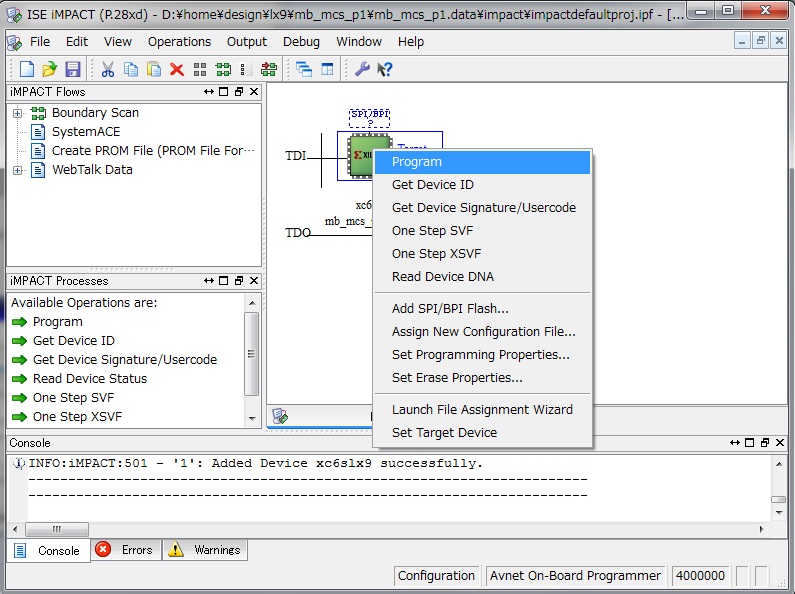Run Get Device ID in Processes panel
Image resolution: width=795 pixels, height=594 pixels.
(x=63, y=341)
